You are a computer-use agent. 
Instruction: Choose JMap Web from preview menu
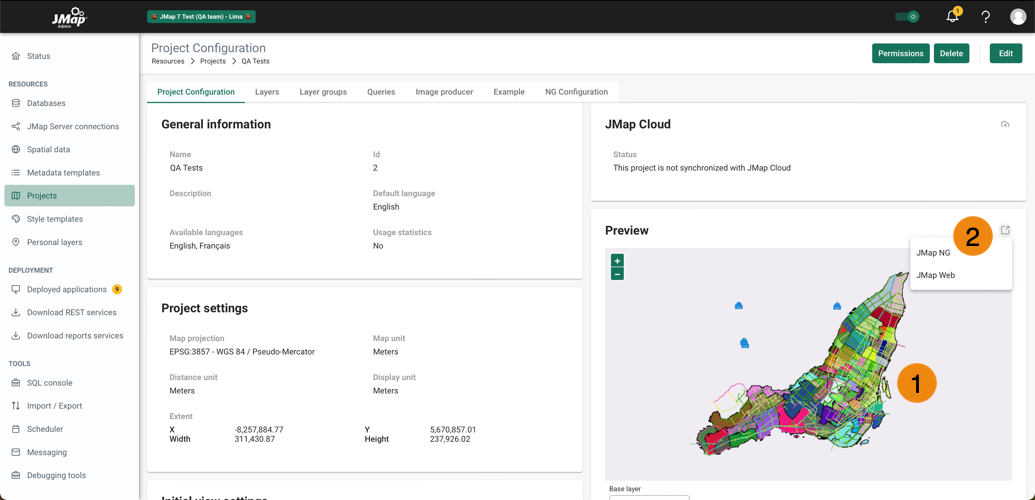[935, 275]
